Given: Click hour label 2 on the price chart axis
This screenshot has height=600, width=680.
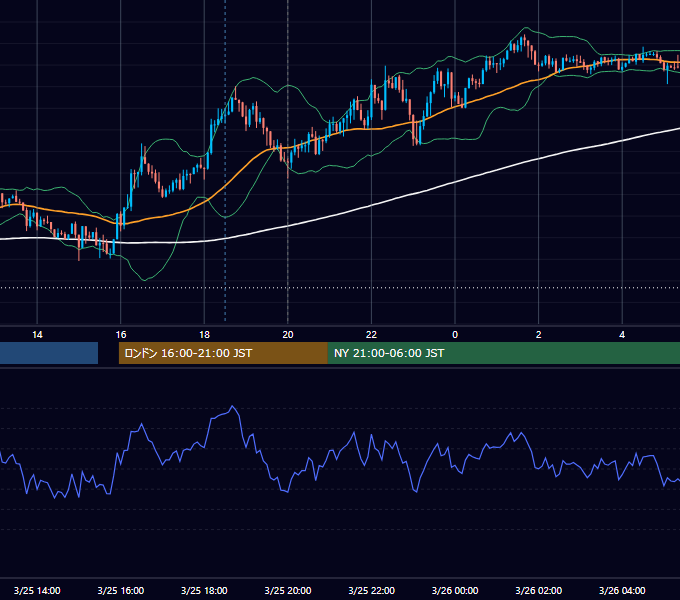Looking at the screenshot, I should click(539, 335).
